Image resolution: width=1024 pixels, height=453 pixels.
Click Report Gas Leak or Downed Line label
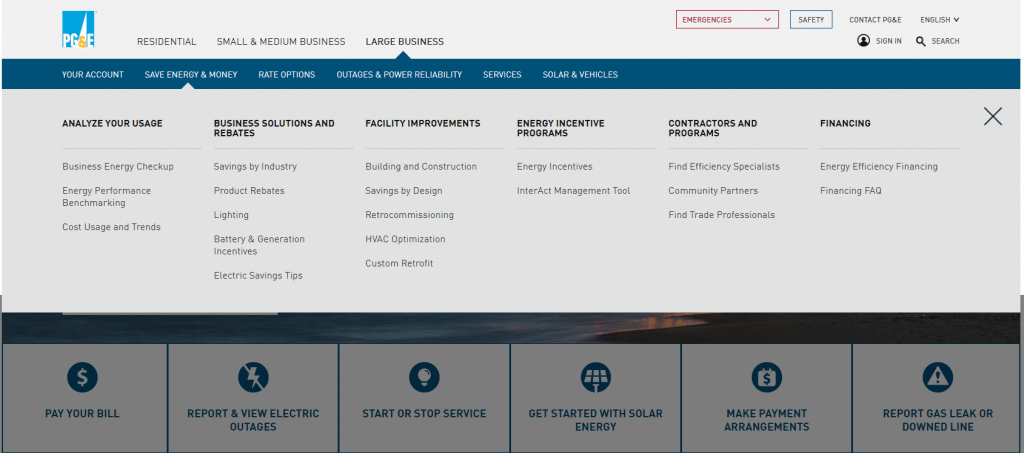click(938, 420)
